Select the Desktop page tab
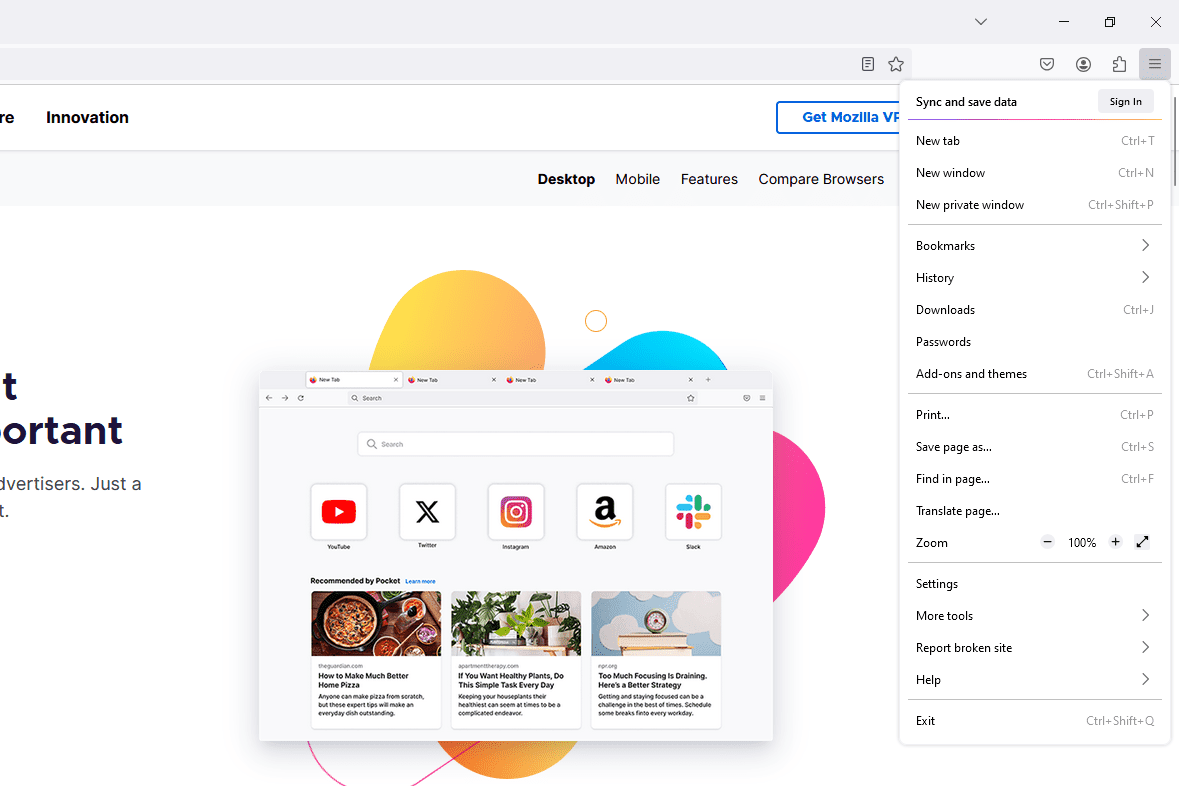 click(x=566, y=179)
